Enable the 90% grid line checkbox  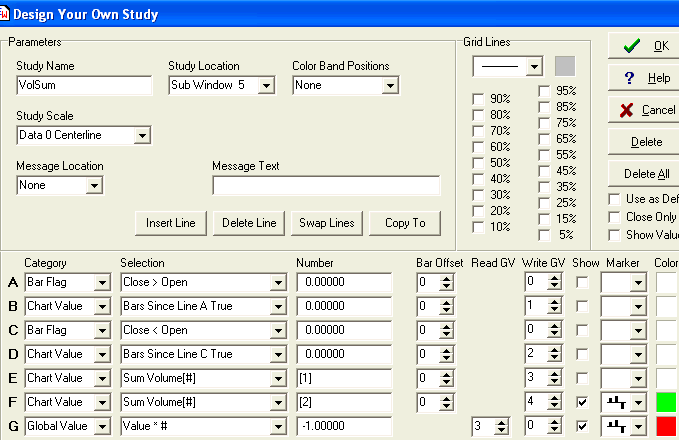click(x=479, y=99)
